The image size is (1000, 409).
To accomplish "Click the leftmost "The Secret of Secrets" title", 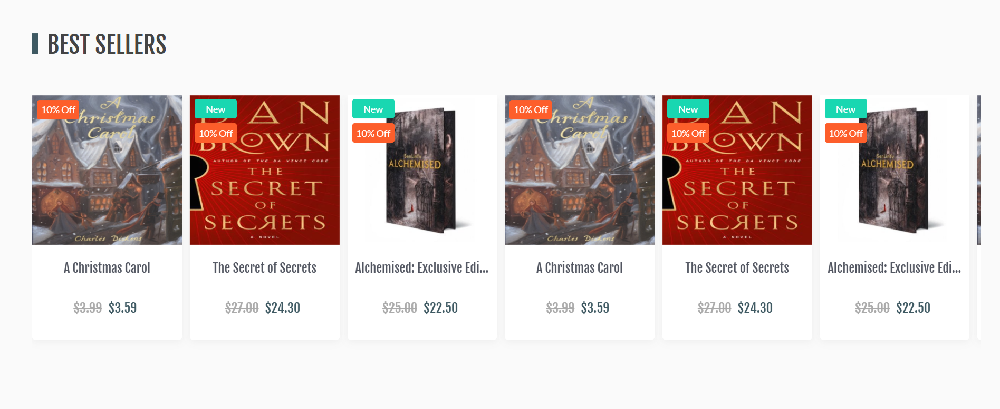I will [x=265, y=268].
